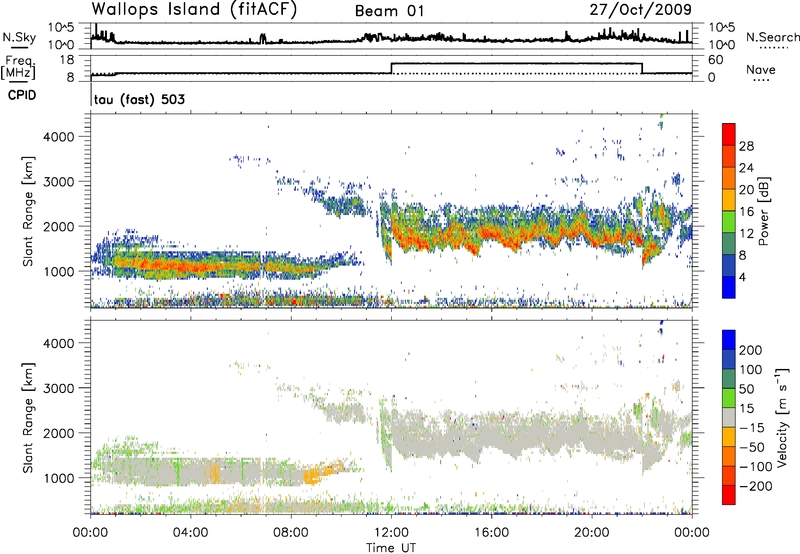Screen dimensions: 800x554
Task: Click the '20:00' time axis label
Action: (x=591, y=533)
